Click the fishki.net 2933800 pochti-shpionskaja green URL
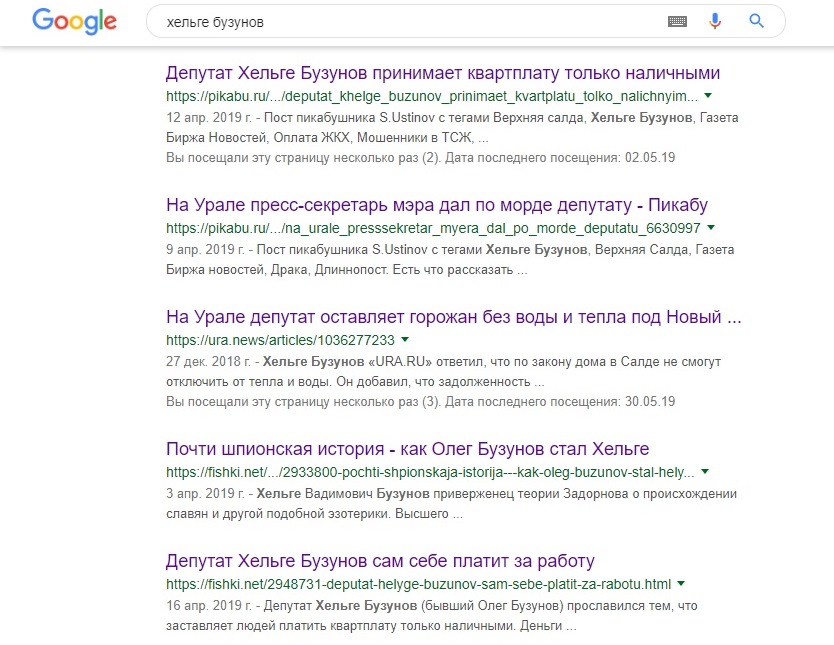The height and width of the screenshot is (645, 834). (x=430, y=472)
